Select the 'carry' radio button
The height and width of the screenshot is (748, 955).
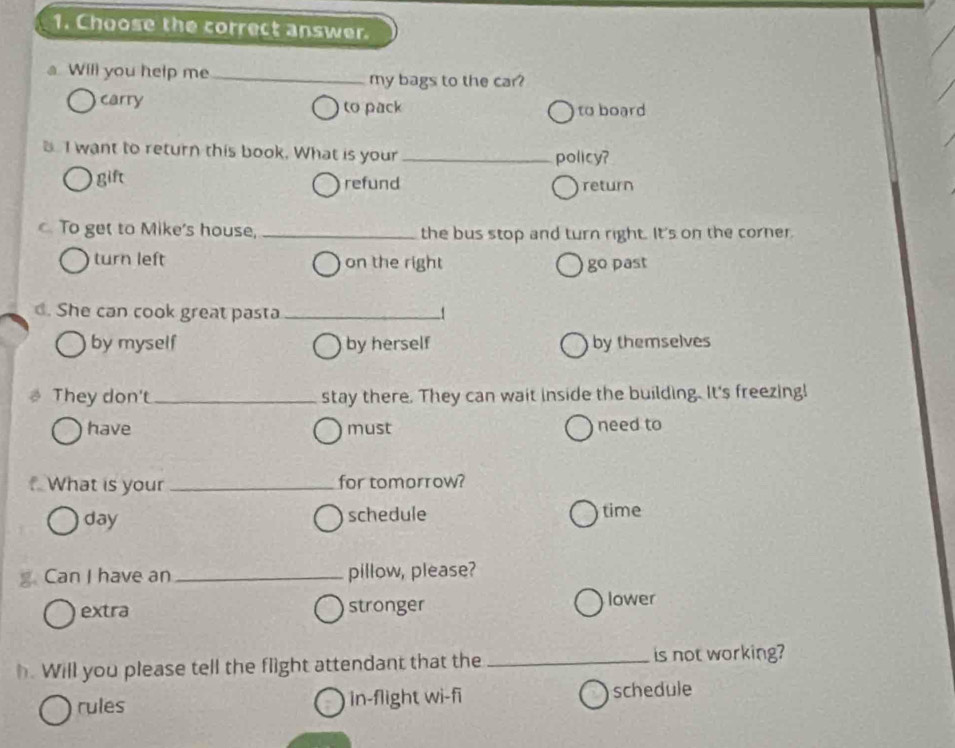coord(81,101)
